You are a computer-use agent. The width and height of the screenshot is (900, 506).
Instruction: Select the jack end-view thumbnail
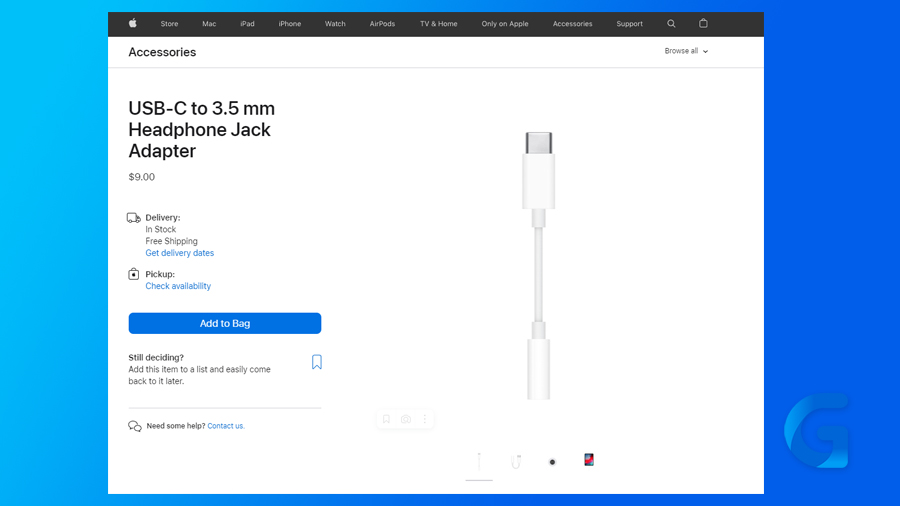pyautogui.click(x=552, y=462)
